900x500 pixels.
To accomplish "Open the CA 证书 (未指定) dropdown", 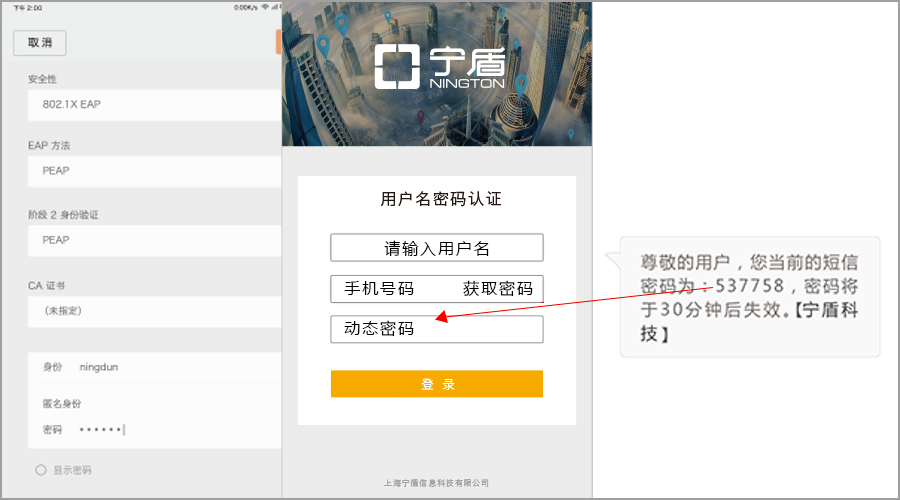I will (154, 312).
